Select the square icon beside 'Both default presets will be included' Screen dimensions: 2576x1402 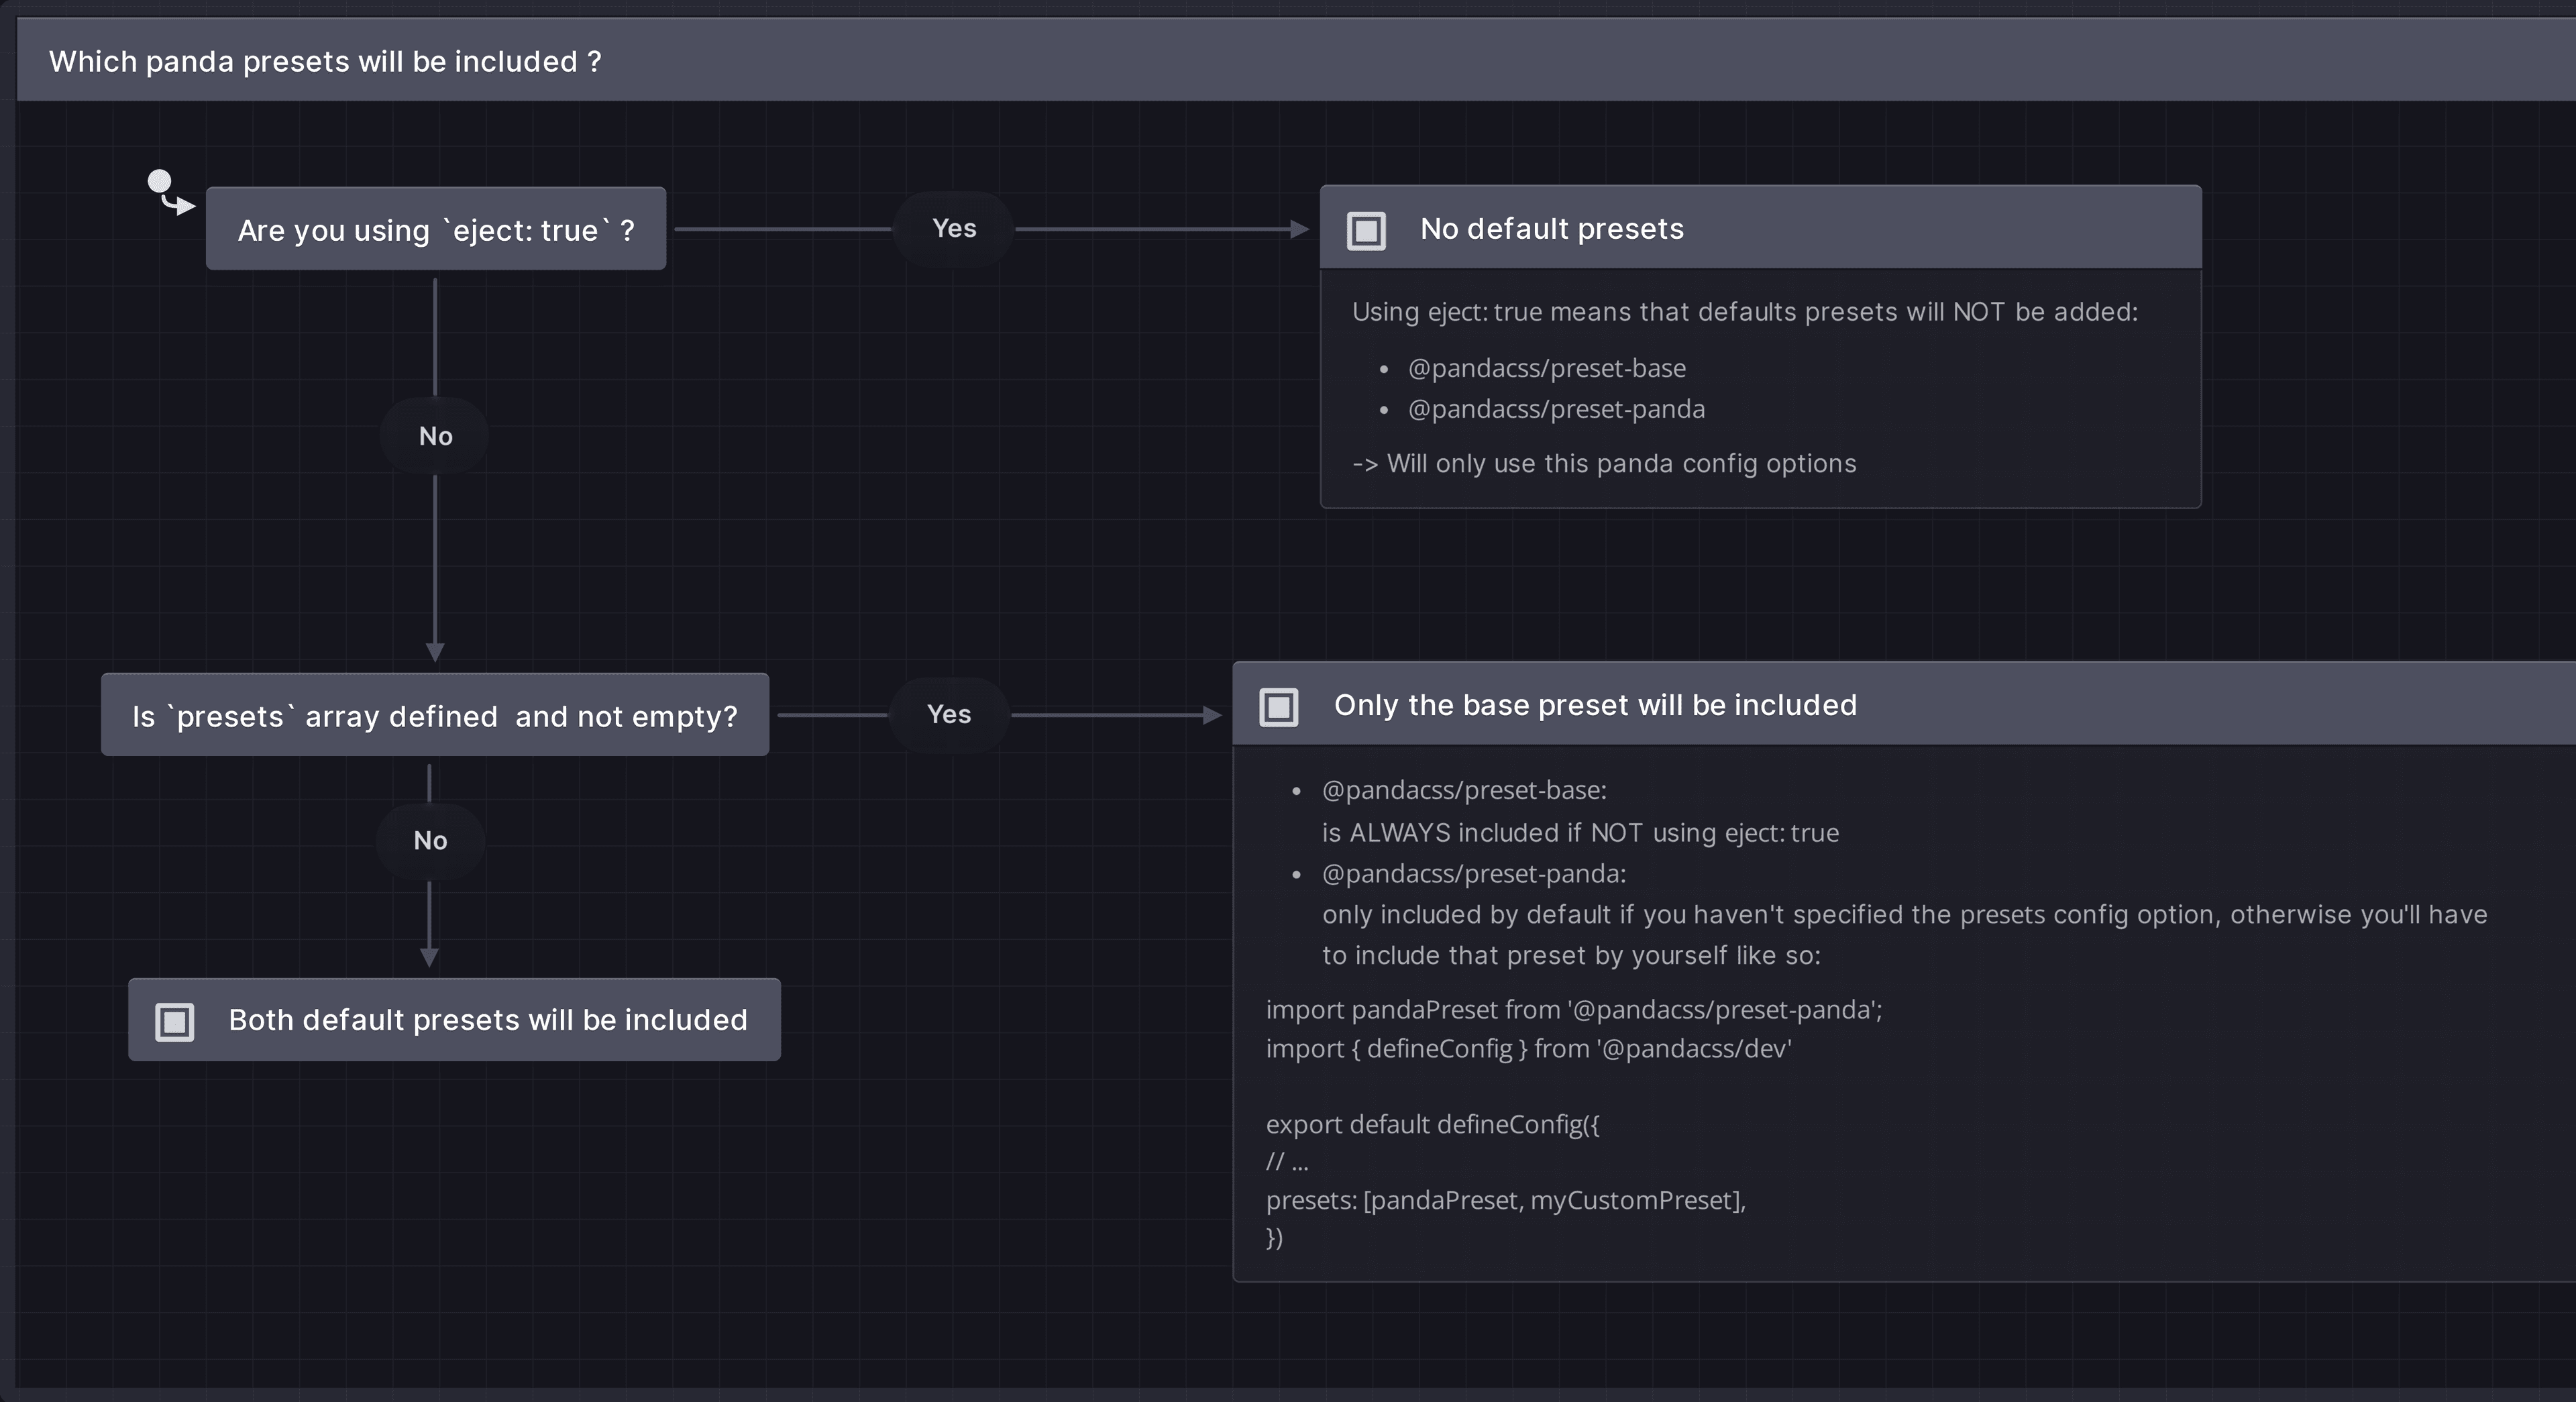pos(174,1021)
